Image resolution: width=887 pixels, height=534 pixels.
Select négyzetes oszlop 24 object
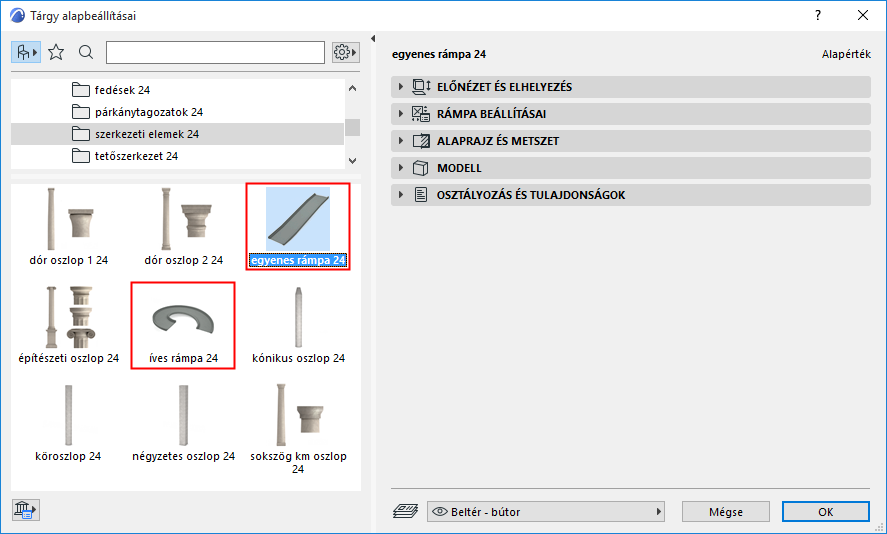click(x=183, y=423)
